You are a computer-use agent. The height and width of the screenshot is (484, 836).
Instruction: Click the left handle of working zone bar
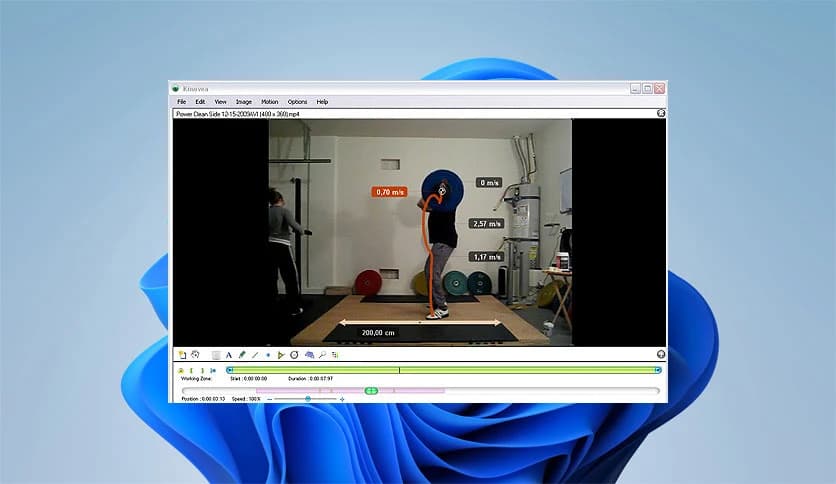click(230, 370)
